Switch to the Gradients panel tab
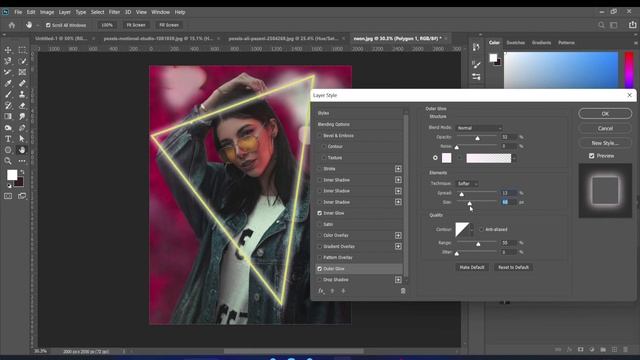This screenshot has height=360, width=640. 541,42
